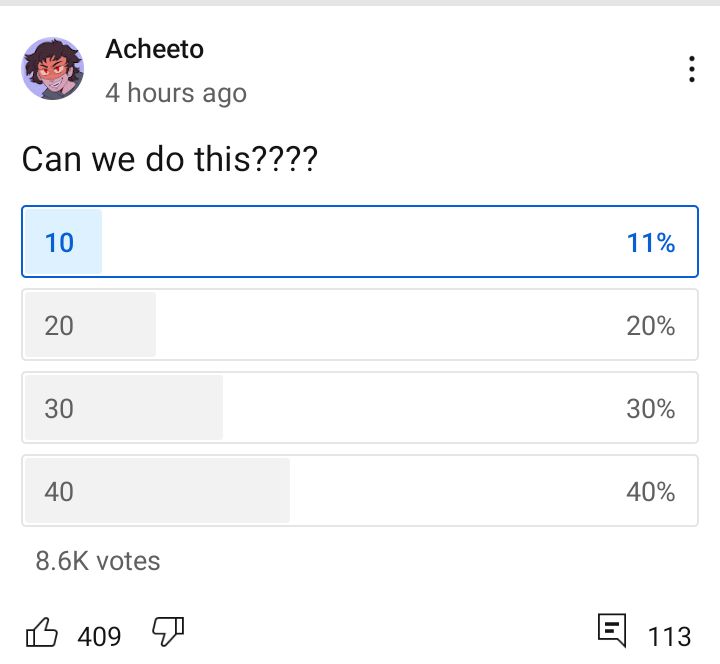Viewport: 720px width, 664px height.
Task: Open Acheeto's profile avatar
Action: [x=52, y=68]
